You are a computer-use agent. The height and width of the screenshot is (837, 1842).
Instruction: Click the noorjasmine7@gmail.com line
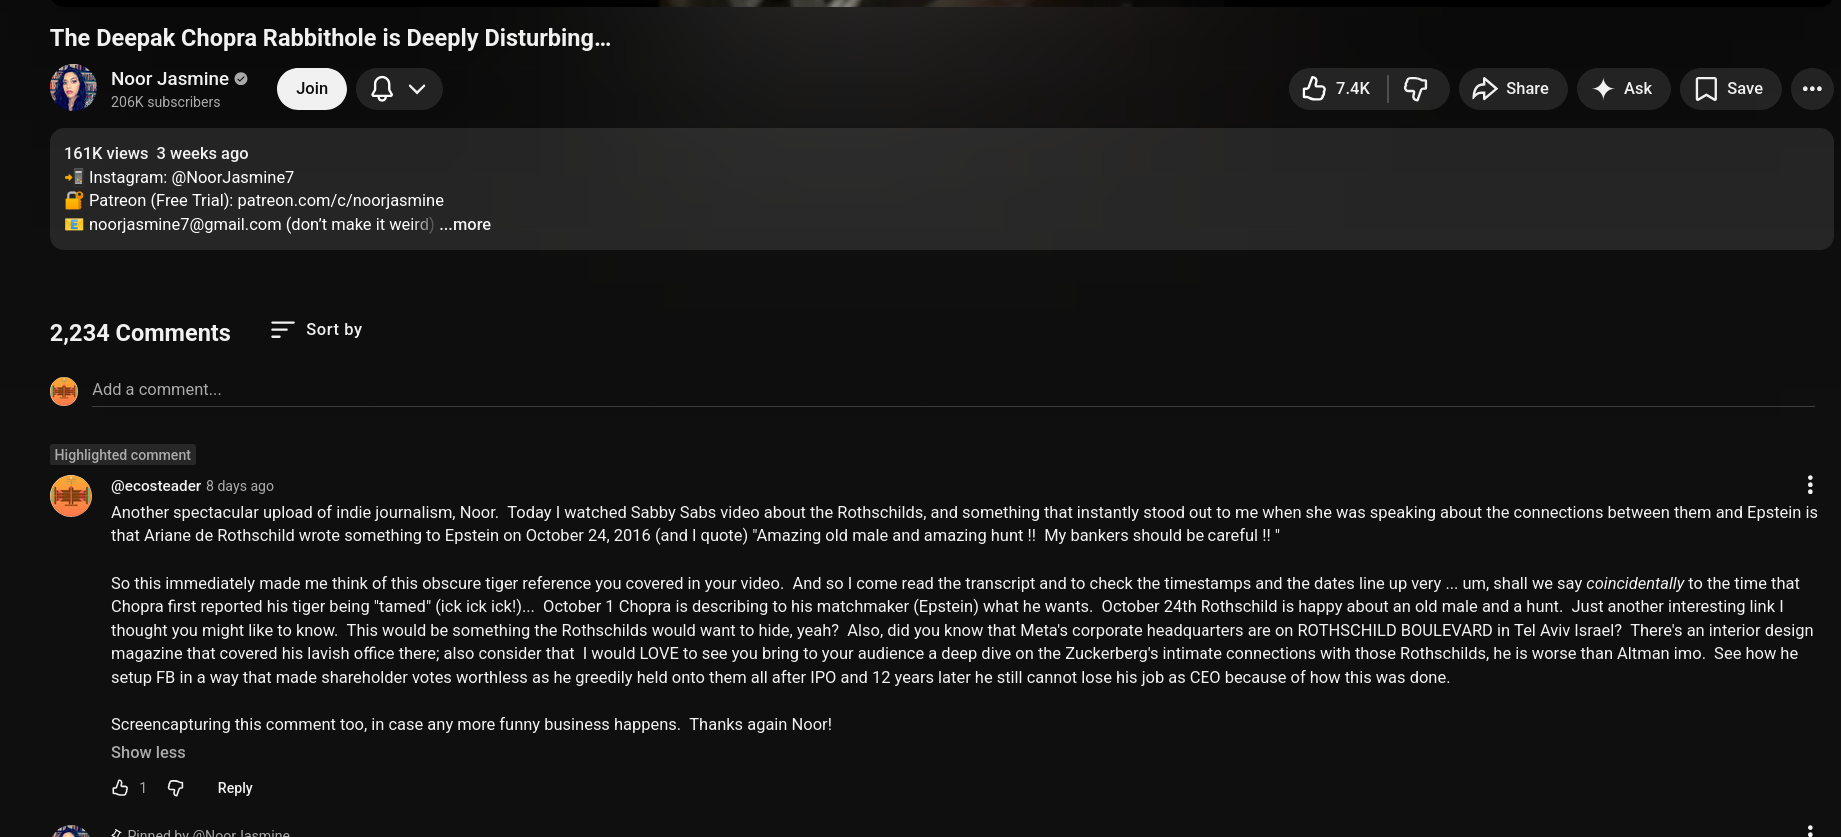coord(250,225)
